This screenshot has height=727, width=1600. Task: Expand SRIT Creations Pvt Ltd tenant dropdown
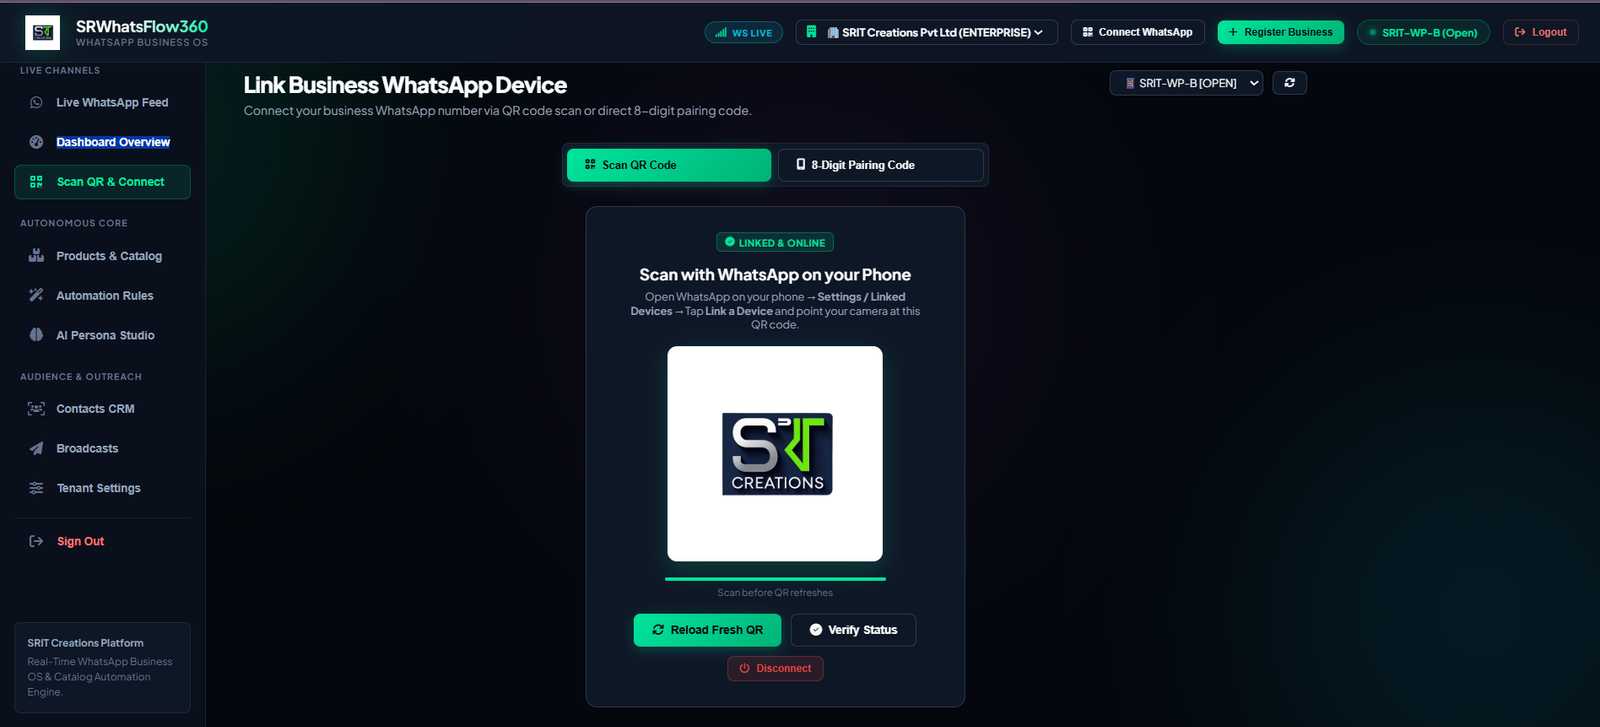click(x=927, y=32)
